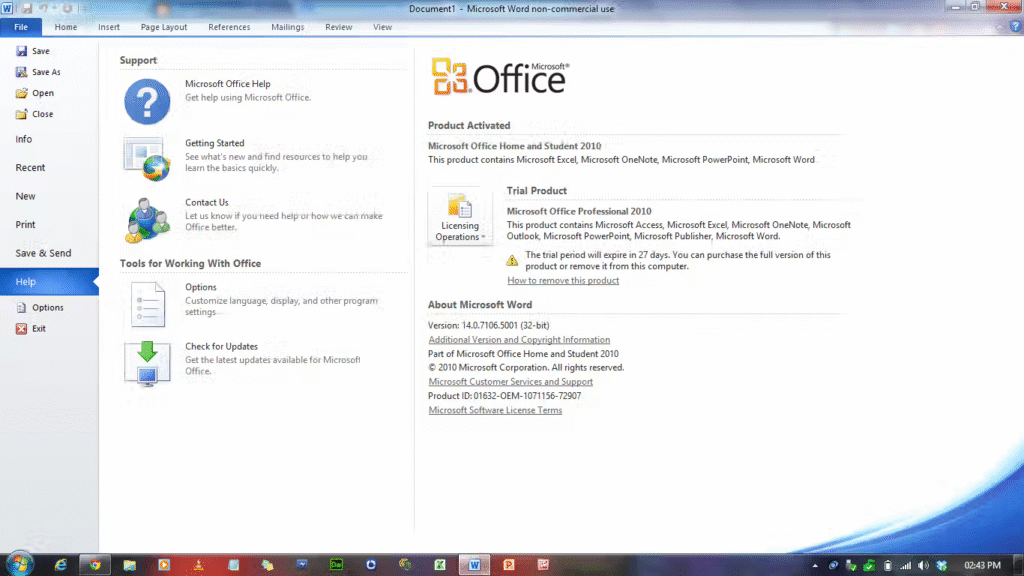Open How to remove this product link

point(563,281)
